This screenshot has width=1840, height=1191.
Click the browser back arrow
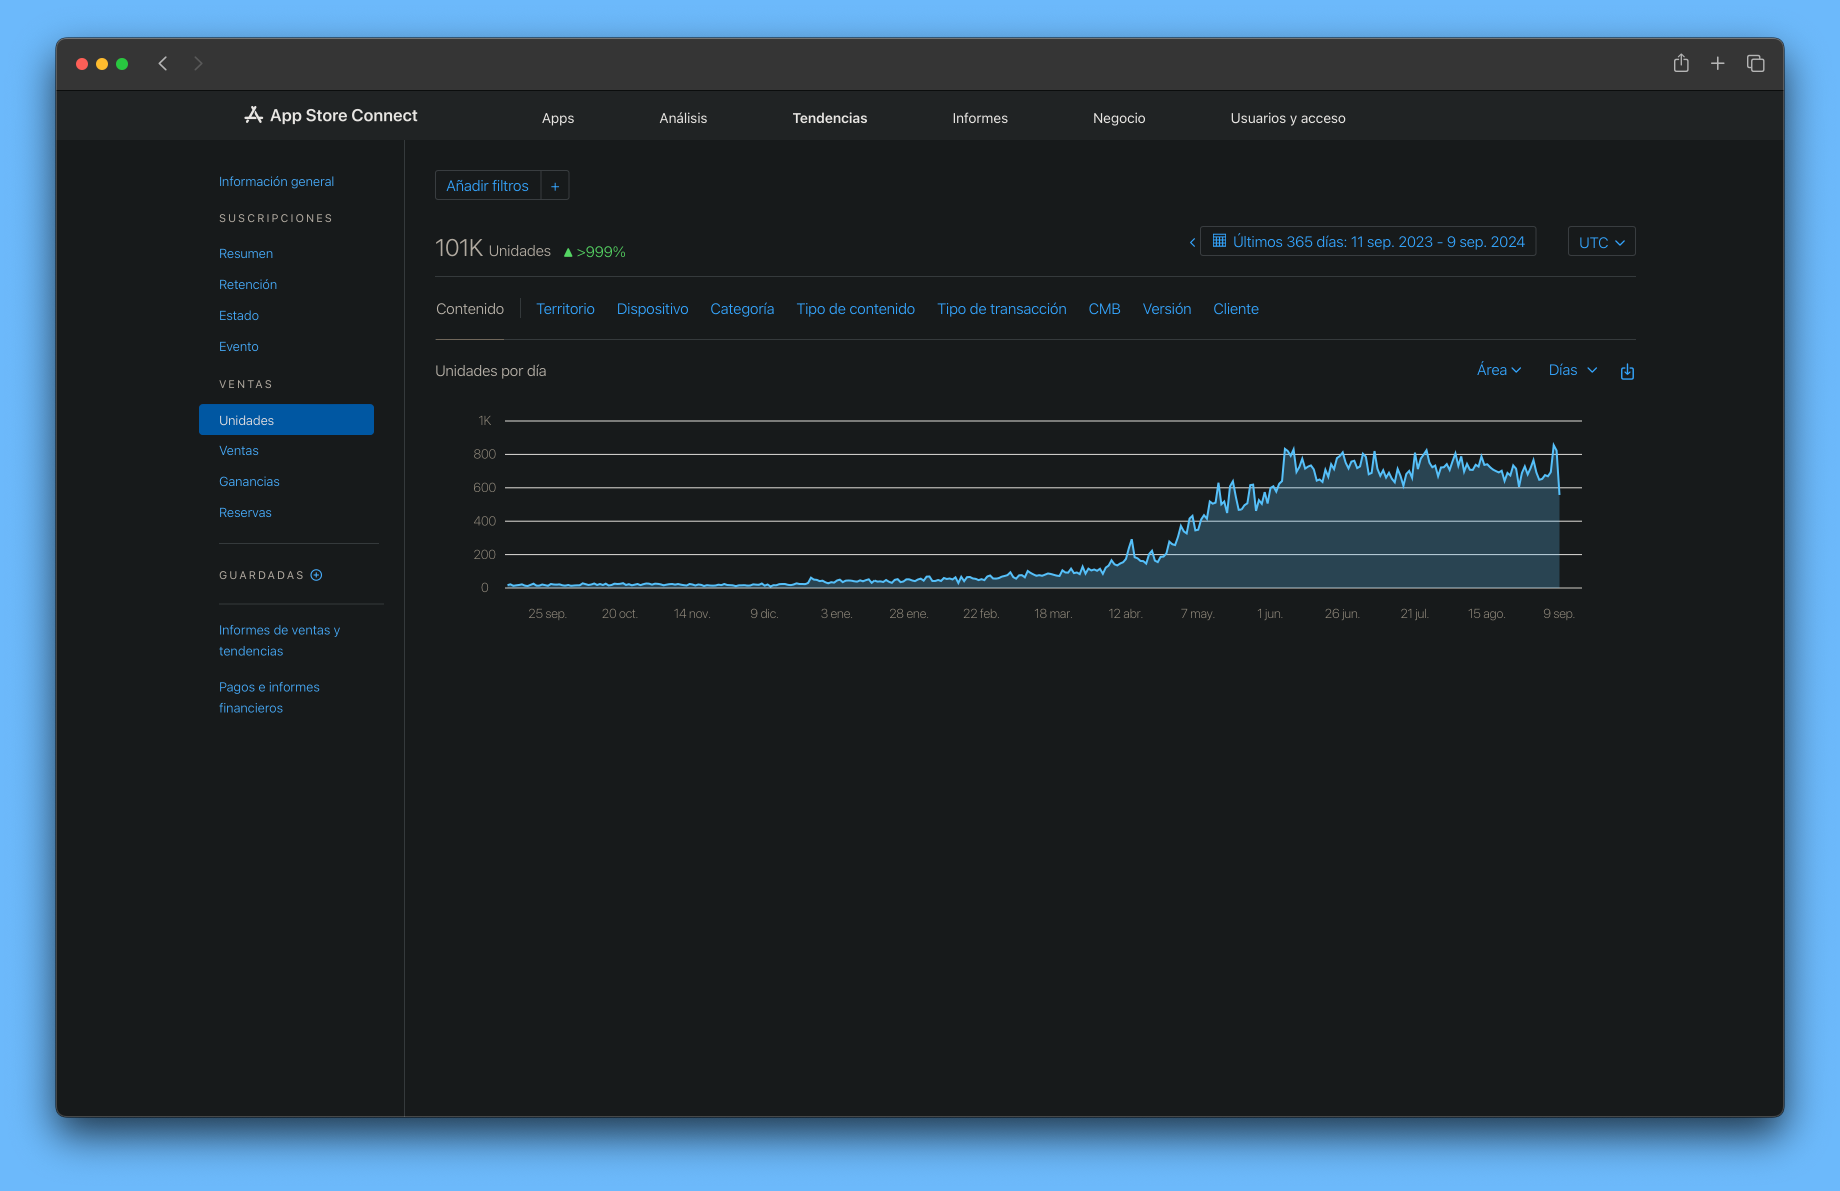point(163,63)
